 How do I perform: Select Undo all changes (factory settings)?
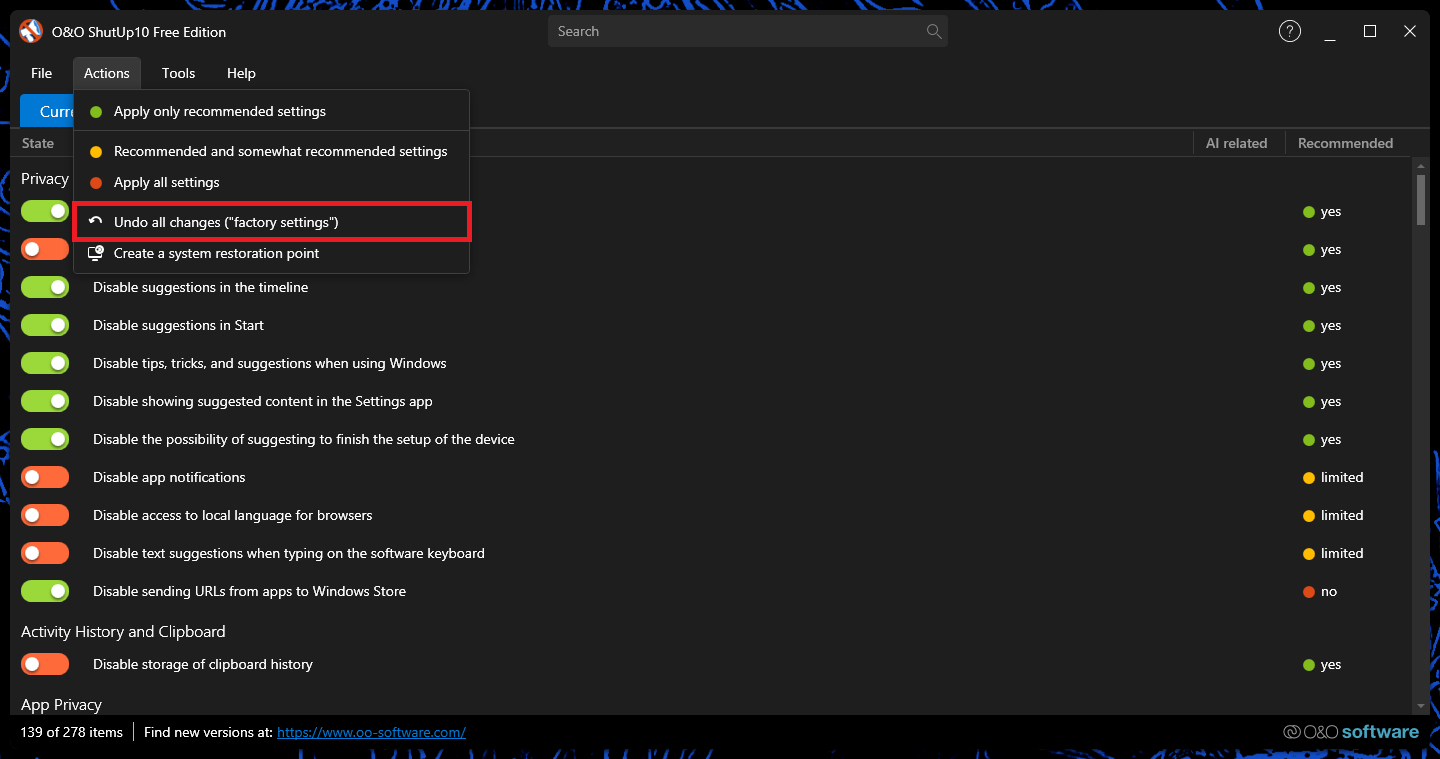point(271,222)
